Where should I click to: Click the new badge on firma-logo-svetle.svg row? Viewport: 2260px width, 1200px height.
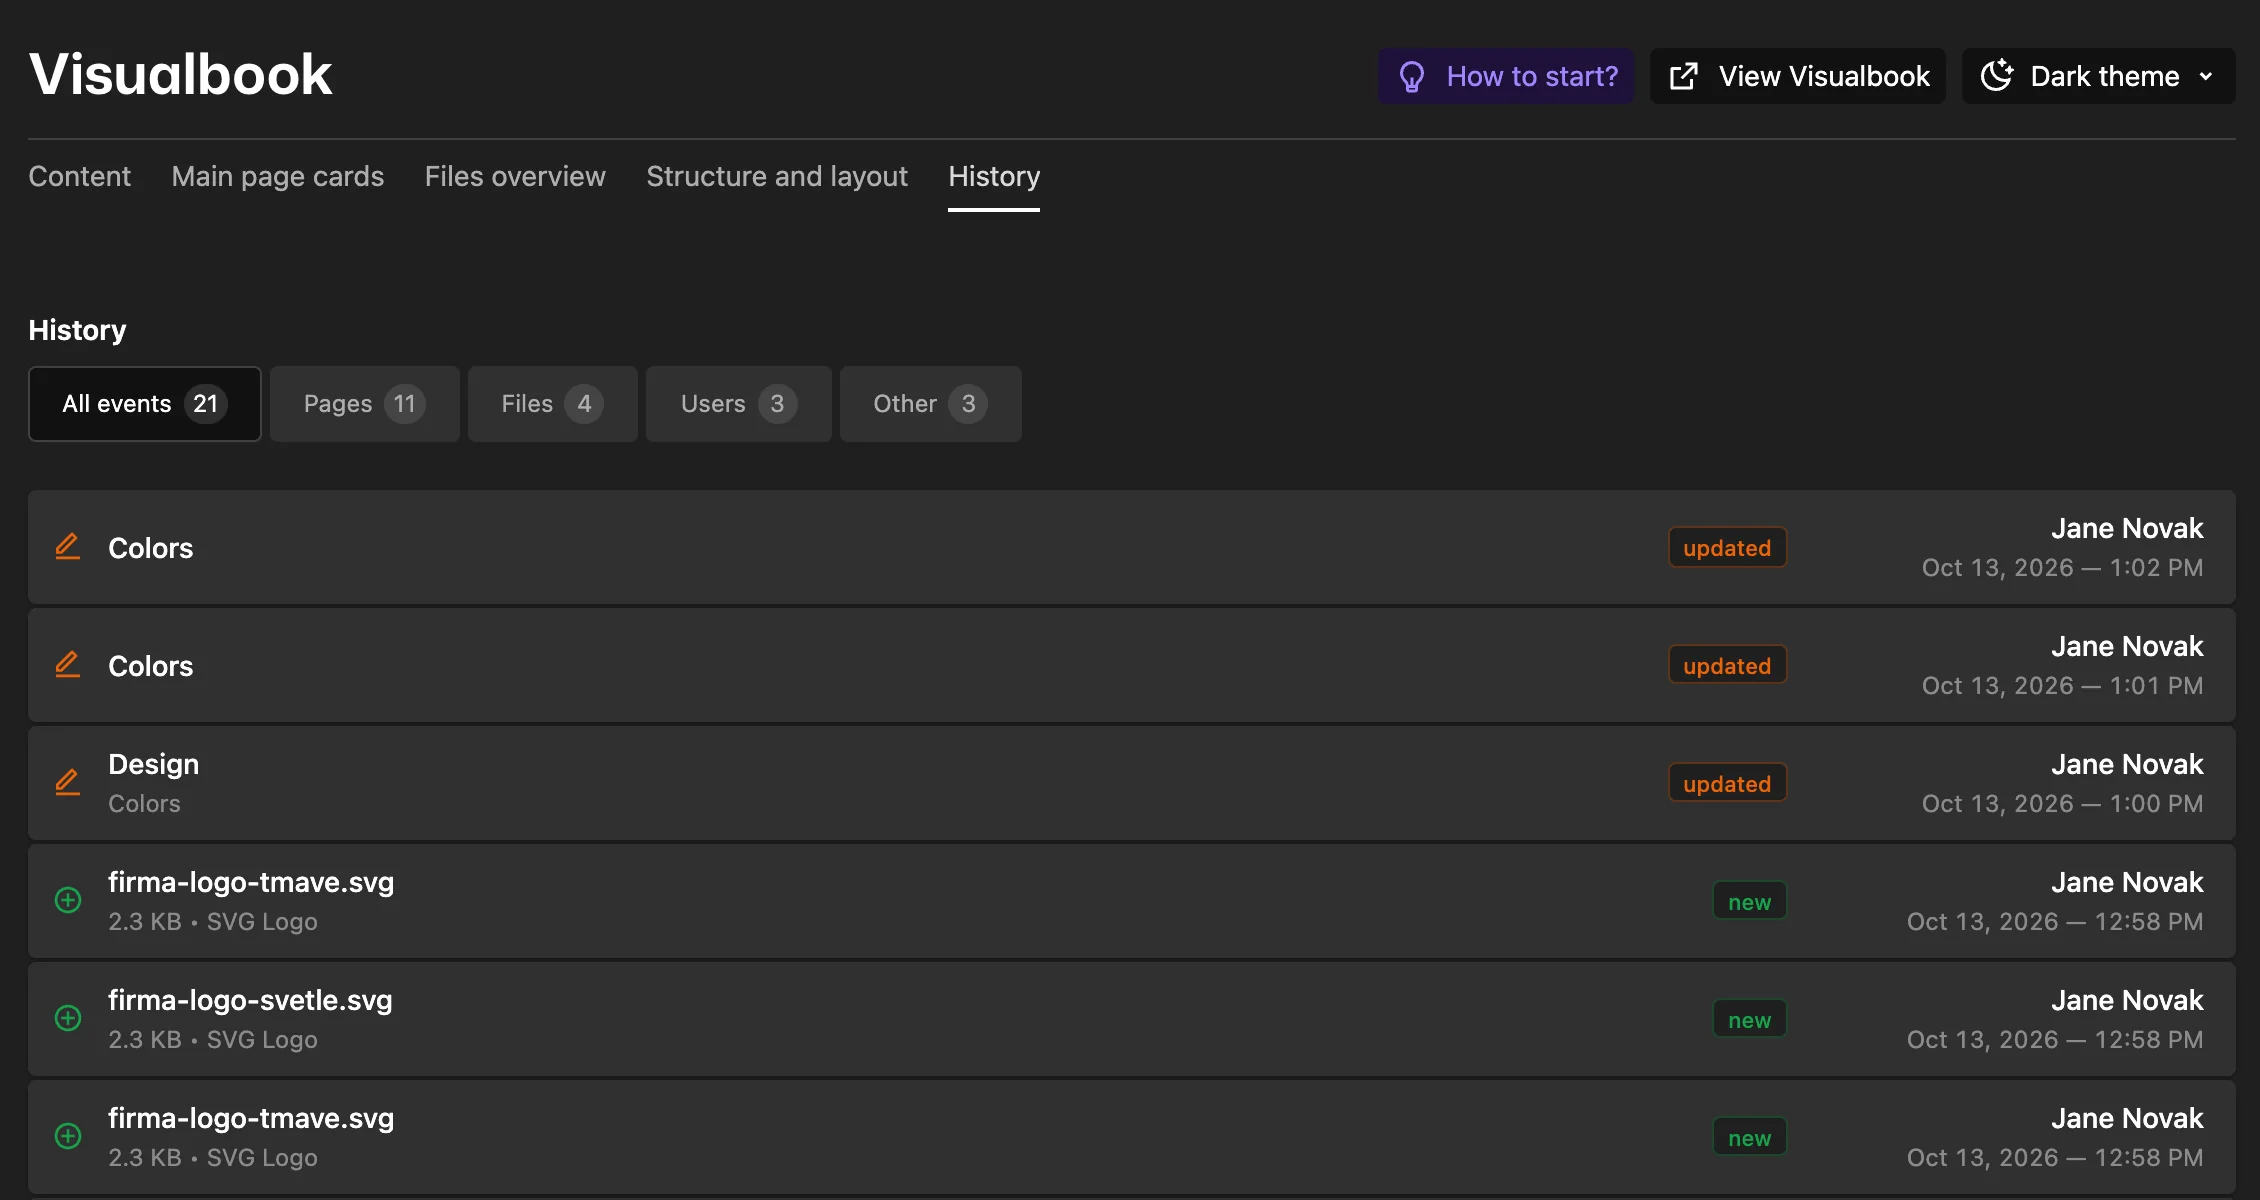pyautogui.click(x=1749, y=1019)
